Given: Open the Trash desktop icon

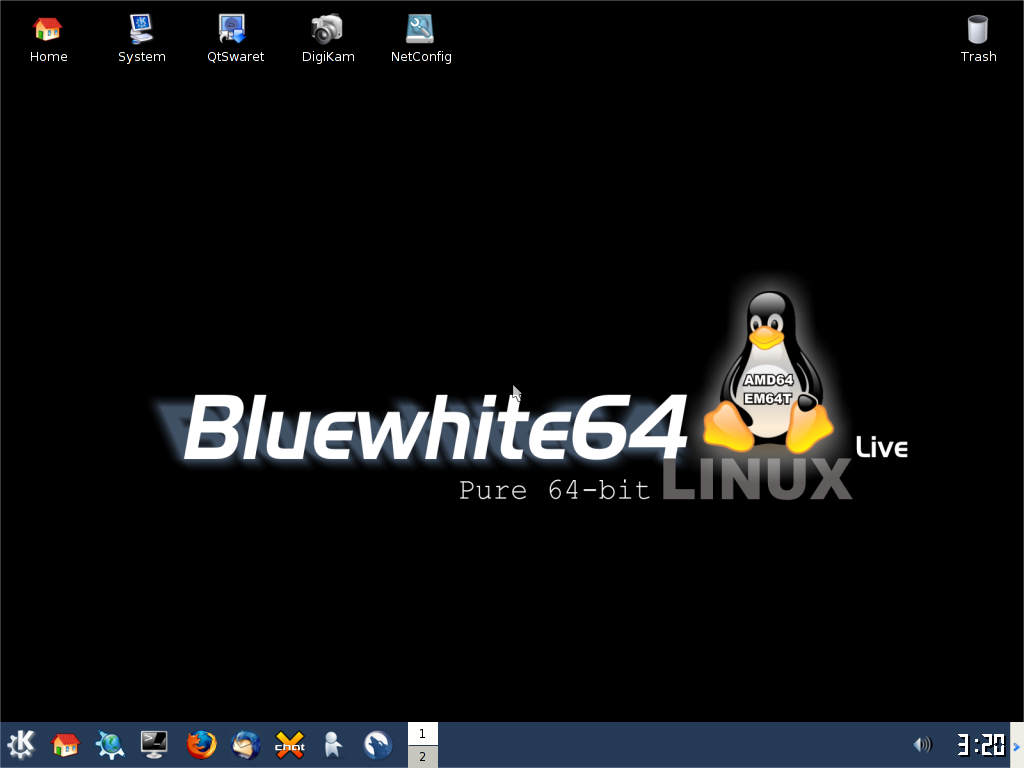Looking at the screenshot, I should click(x=978, y=39).
